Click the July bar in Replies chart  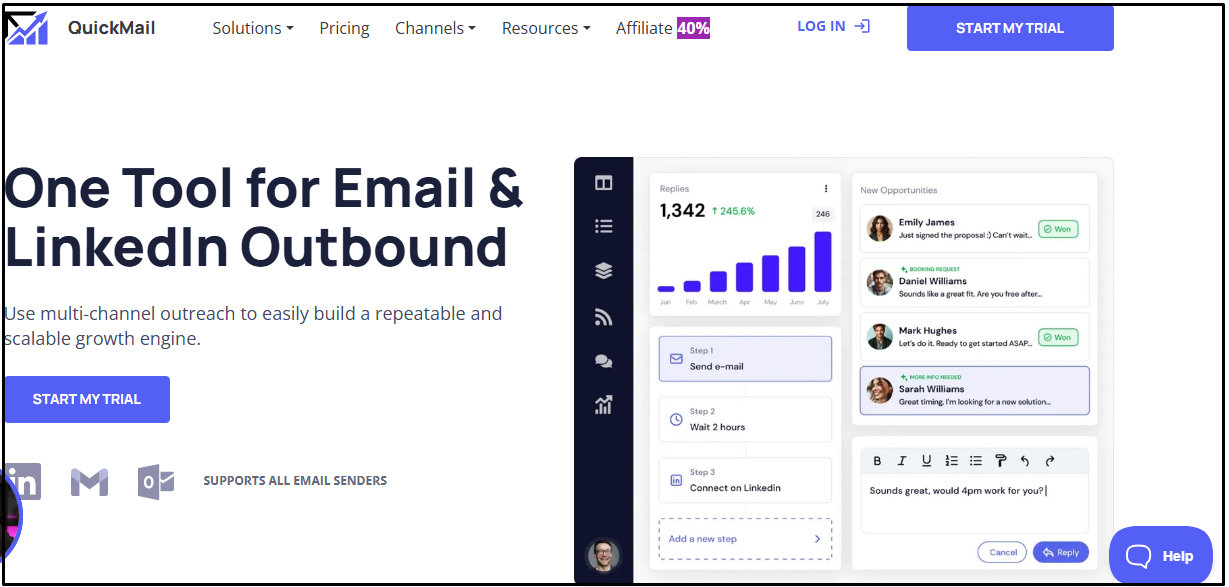pos(822,261)
